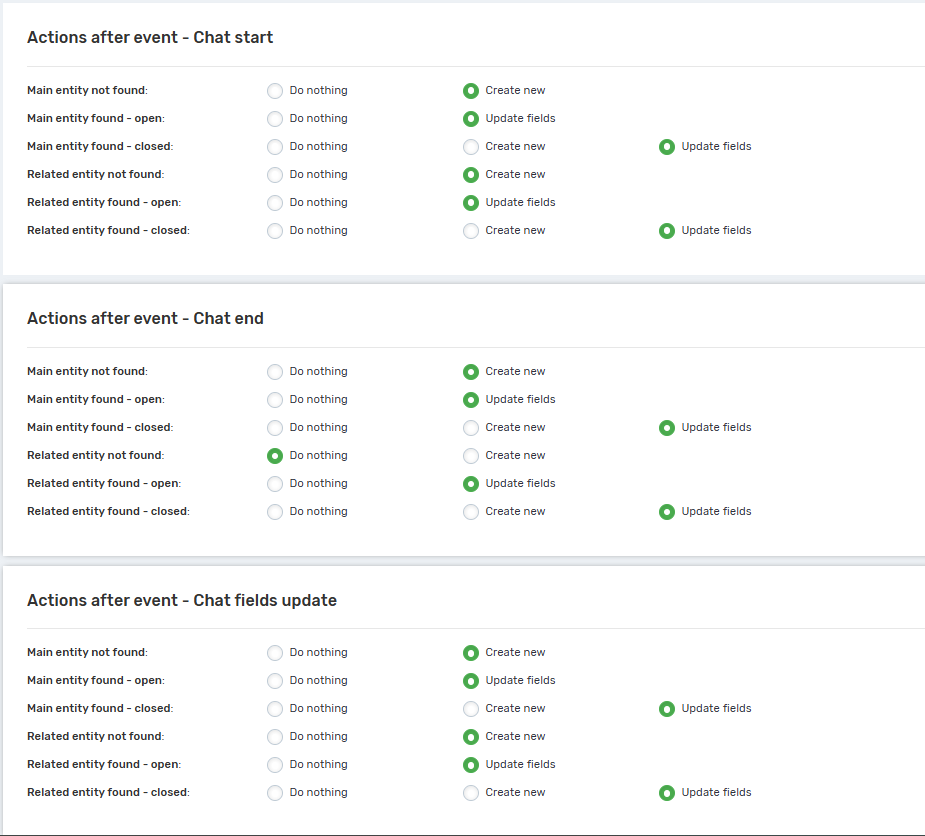Select 'Do nothing' for Chat start Main entity found - open
This screenshot has height=836, width=925.
tap(275, 119)
